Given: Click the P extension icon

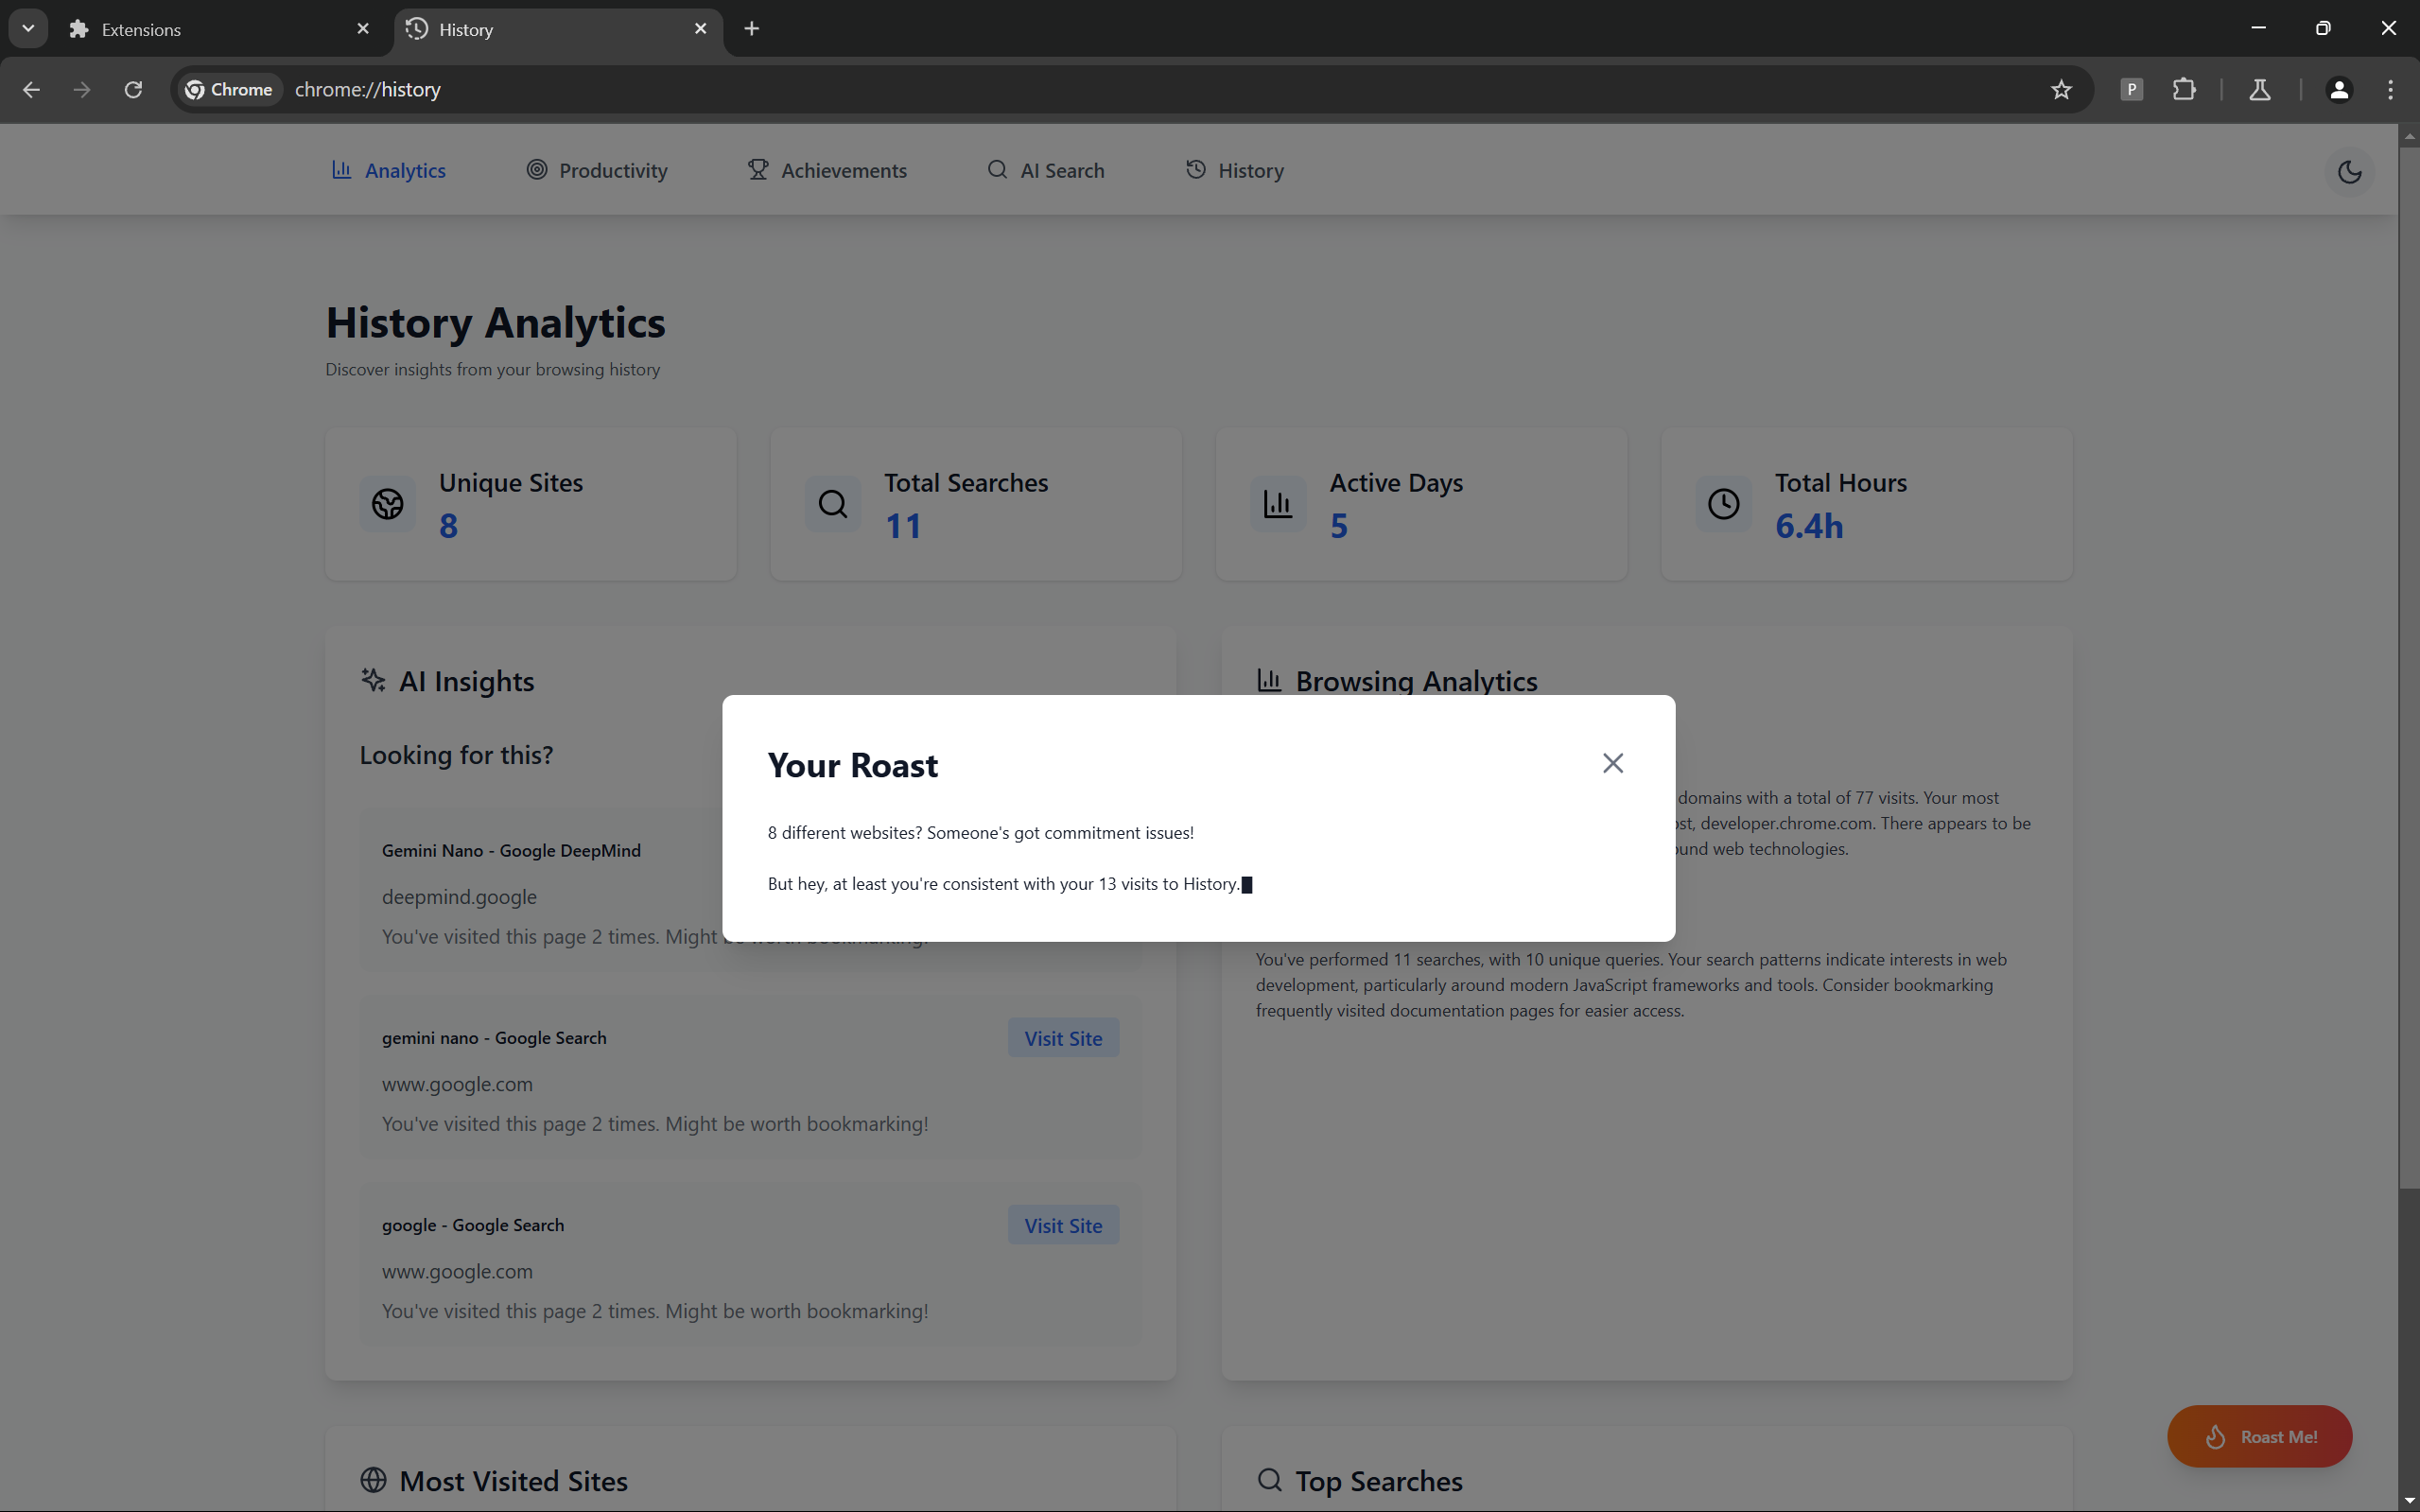Looking at the screenshot, I should pos(2131,90).
